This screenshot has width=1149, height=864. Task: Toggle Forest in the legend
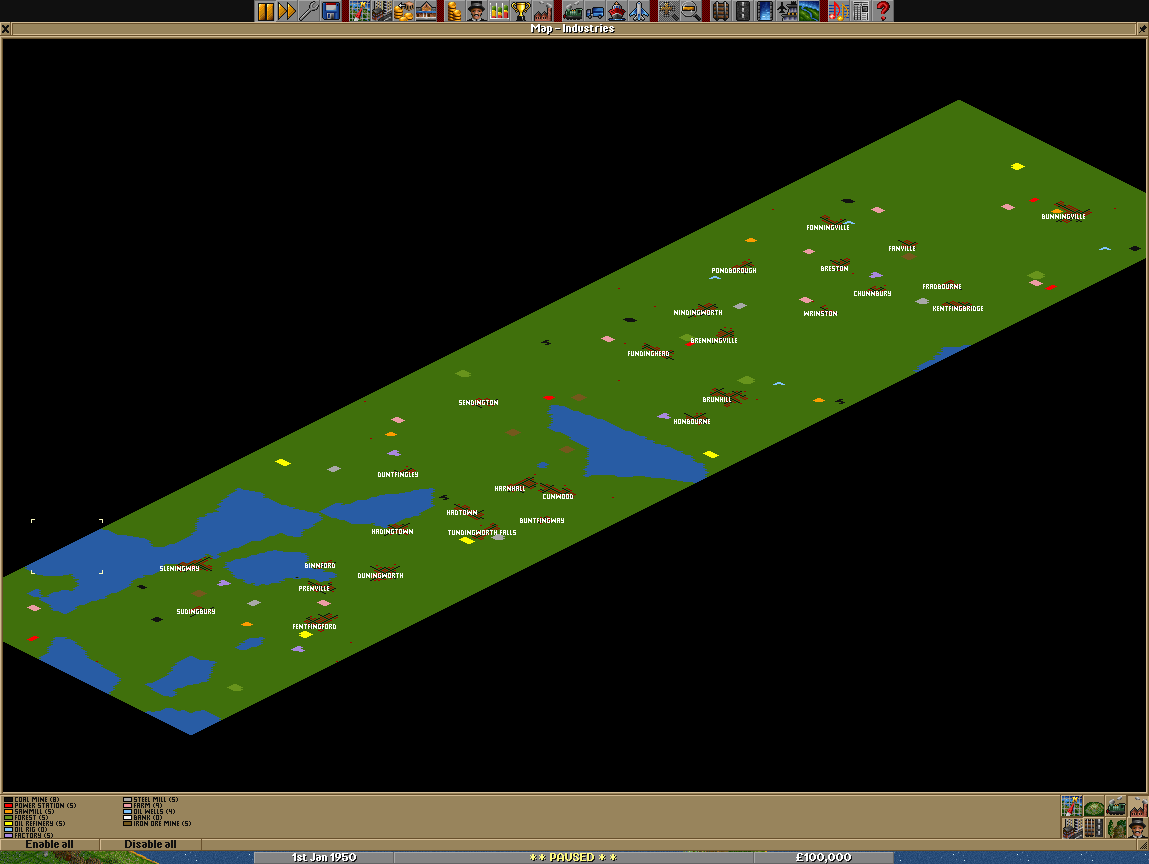(26, 817)
